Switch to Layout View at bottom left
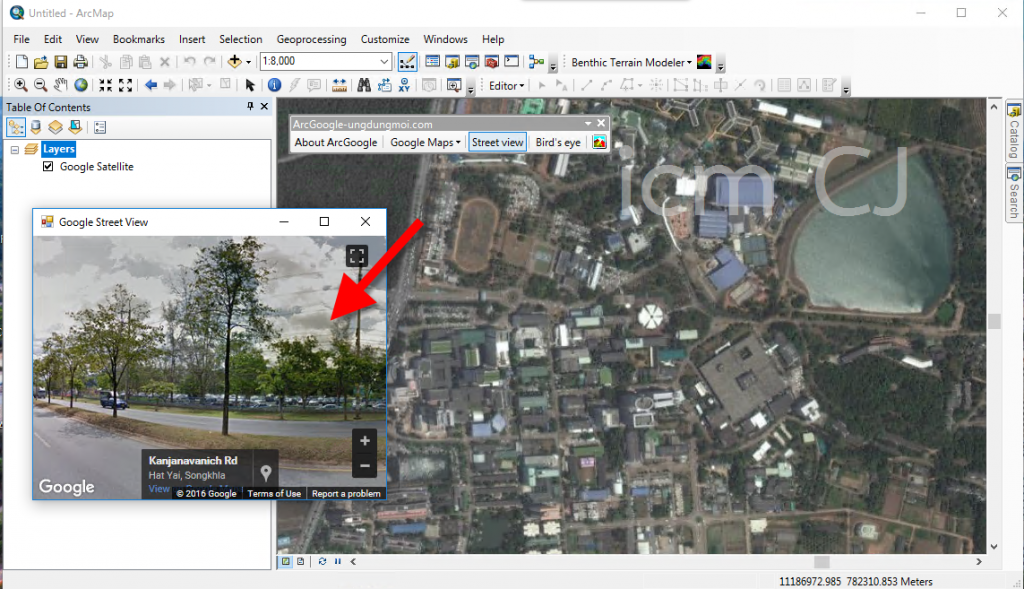This screenshot has height=589, width=1024. (x=299, y=561)
